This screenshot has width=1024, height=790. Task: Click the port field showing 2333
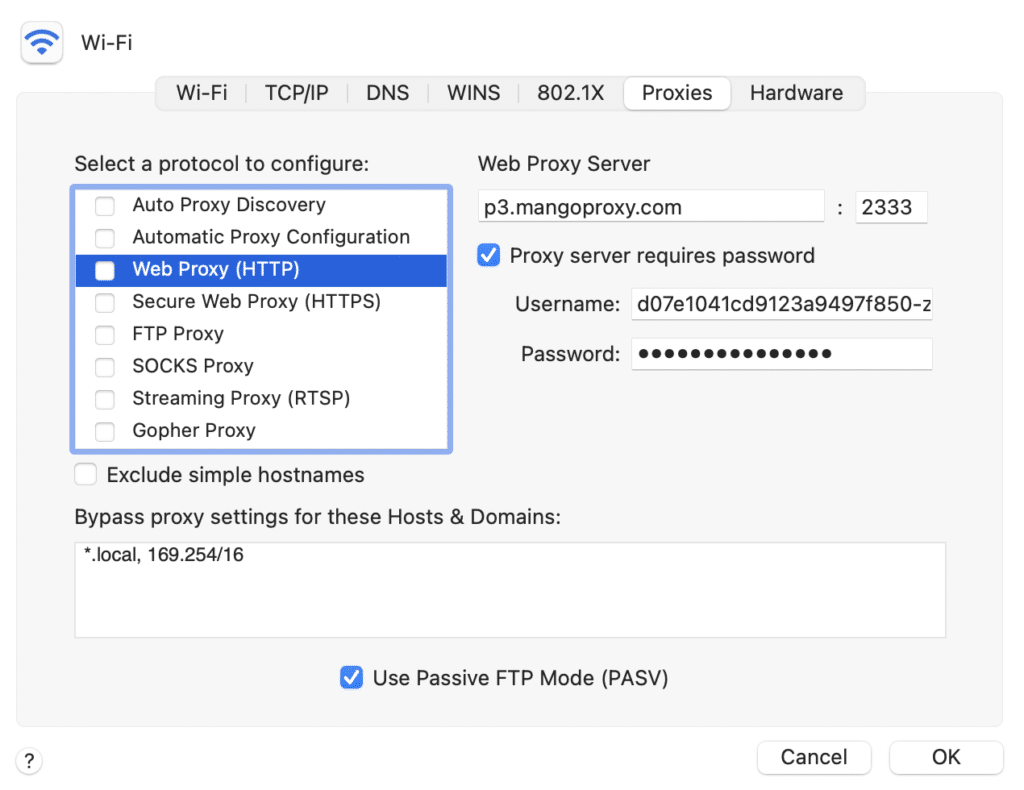891,207
